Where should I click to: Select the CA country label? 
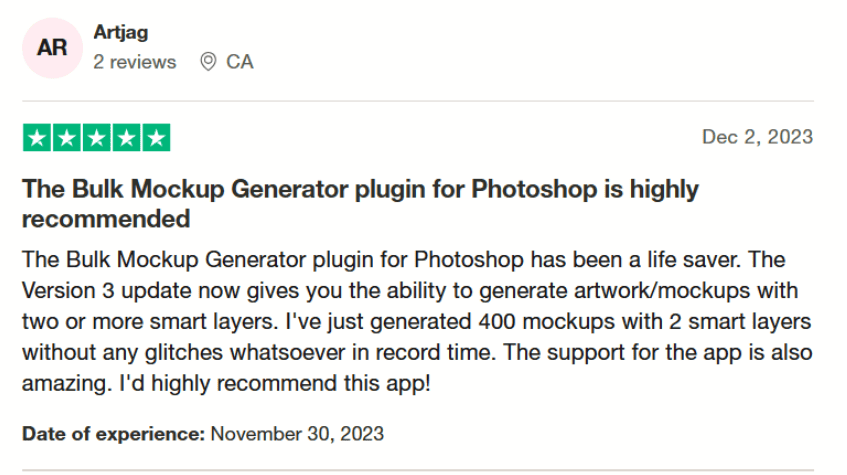click(x=240, y=62)
